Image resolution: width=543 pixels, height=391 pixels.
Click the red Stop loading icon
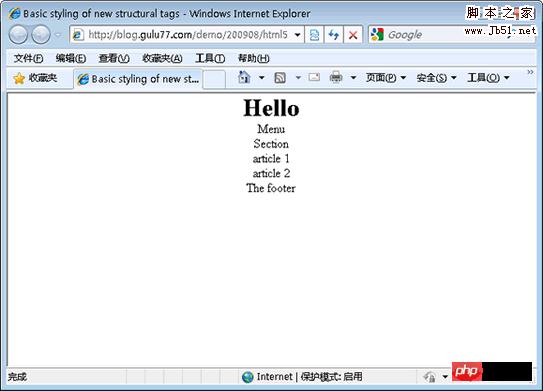(x=353, y=35)
